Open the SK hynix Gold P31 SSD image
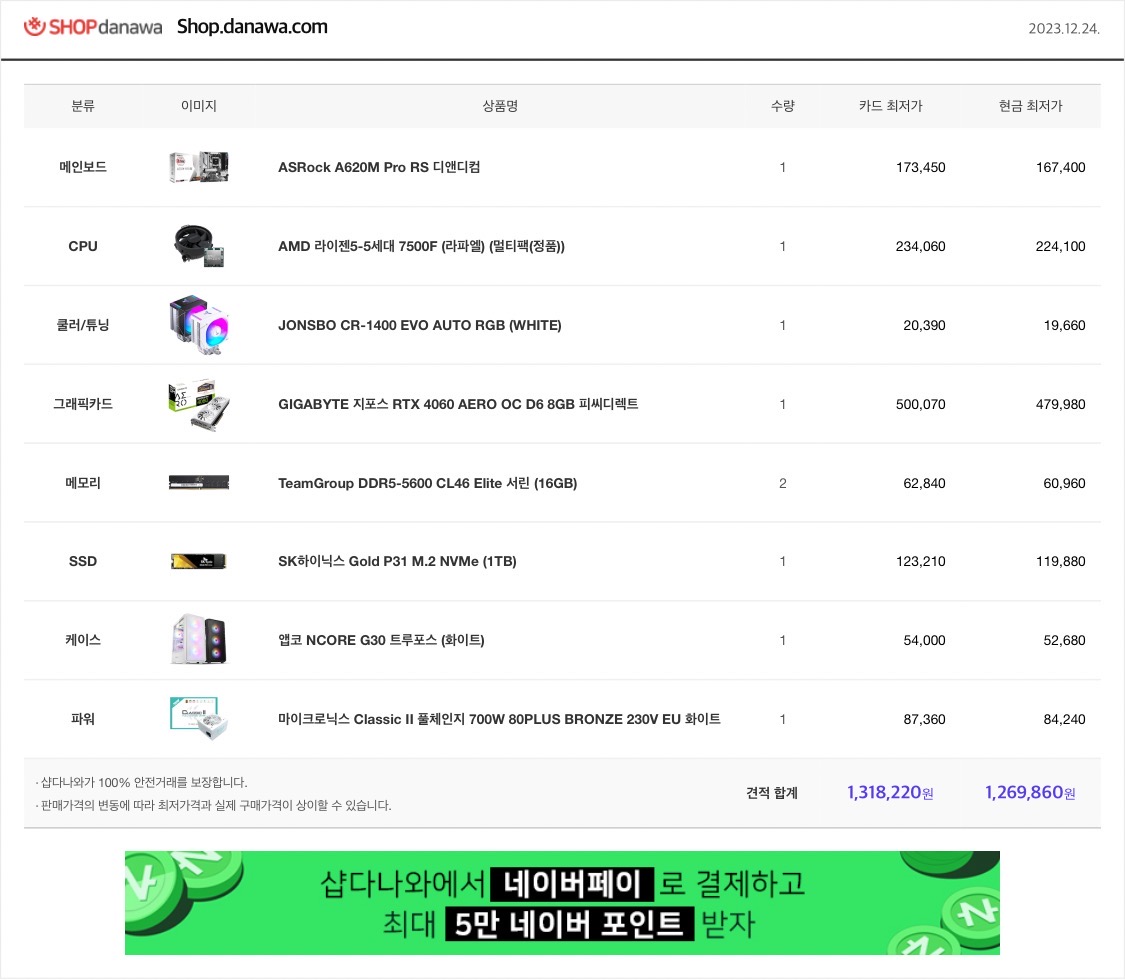The width and height of the screenshot is (1125, 980). coord(199,561)
